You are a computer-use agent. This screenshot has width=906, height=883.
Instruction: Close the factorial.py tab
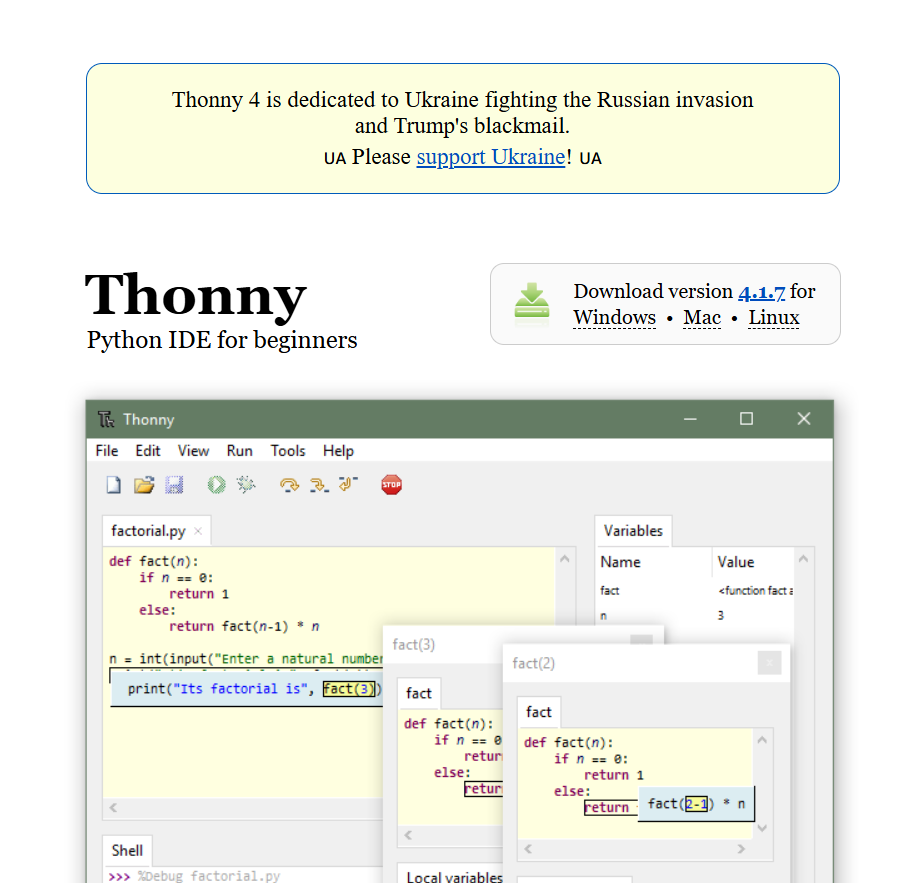pyautogui.click(x=198, y=531)
